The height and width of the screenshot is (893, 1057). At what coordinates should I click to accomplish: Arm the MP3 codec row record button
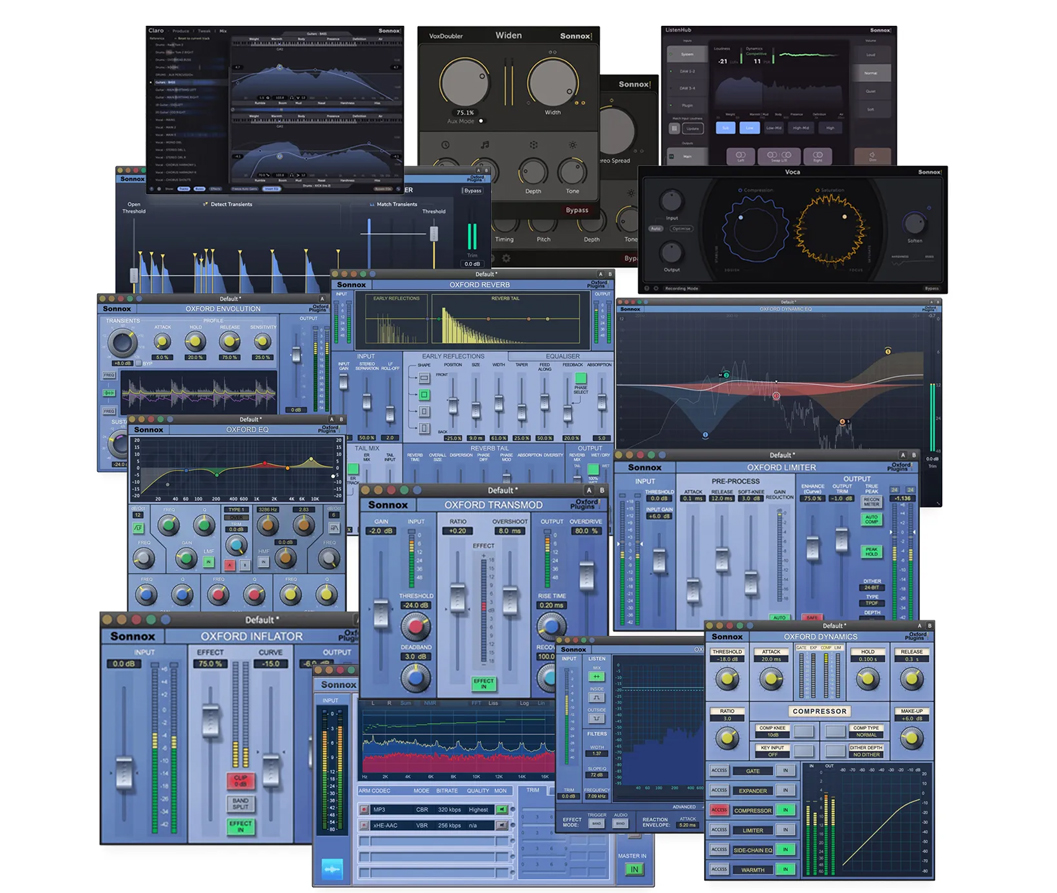[x=364, y=809]
